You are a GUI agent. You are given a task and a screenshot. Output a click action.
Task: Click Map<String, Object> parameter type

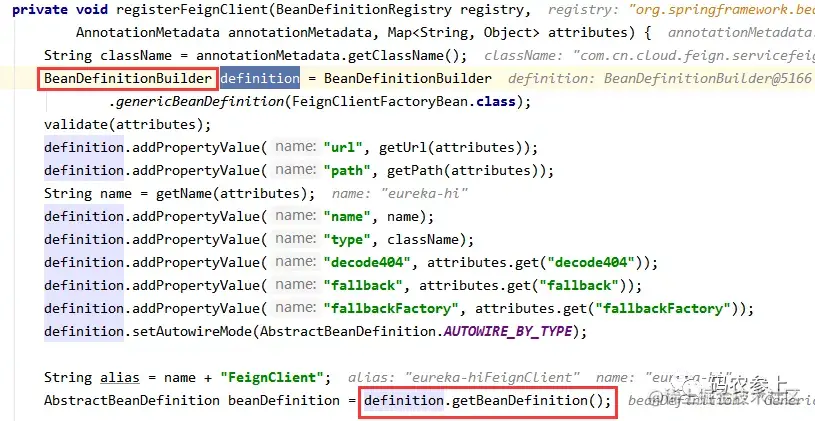(464, 33)
